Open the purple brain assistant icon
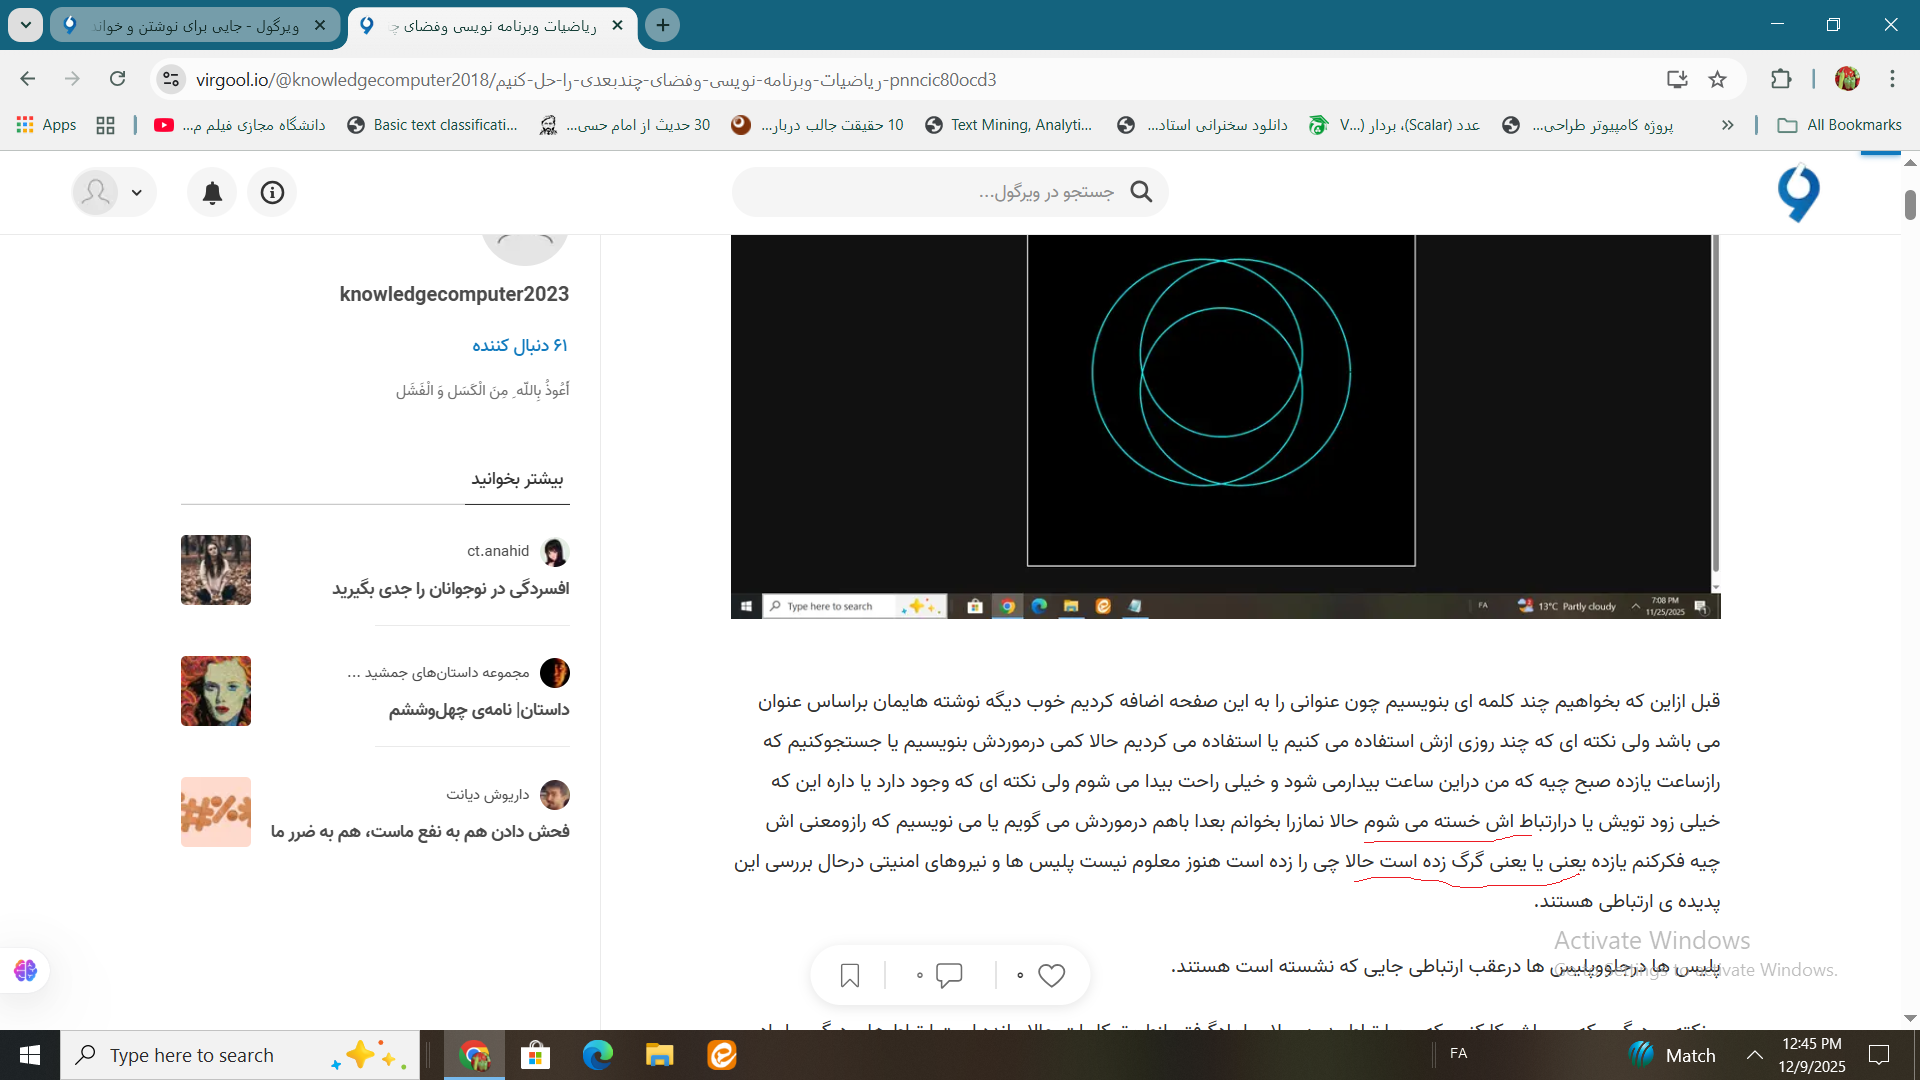1920x1080 pixels. 26,970
